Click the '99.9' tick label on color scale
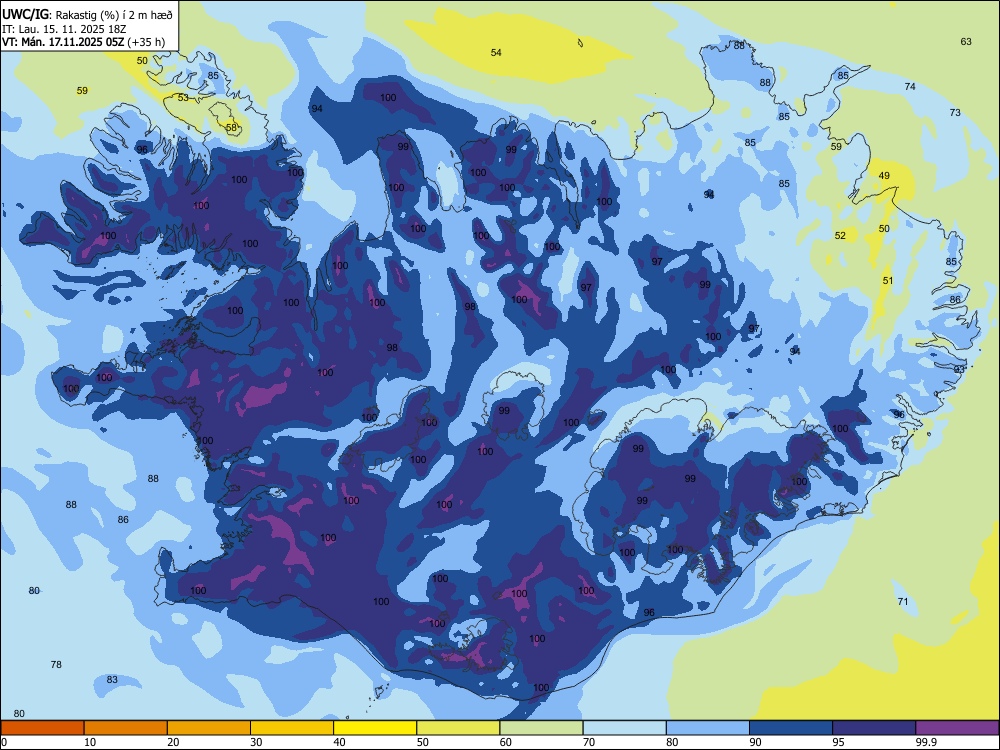 point(926,742)
